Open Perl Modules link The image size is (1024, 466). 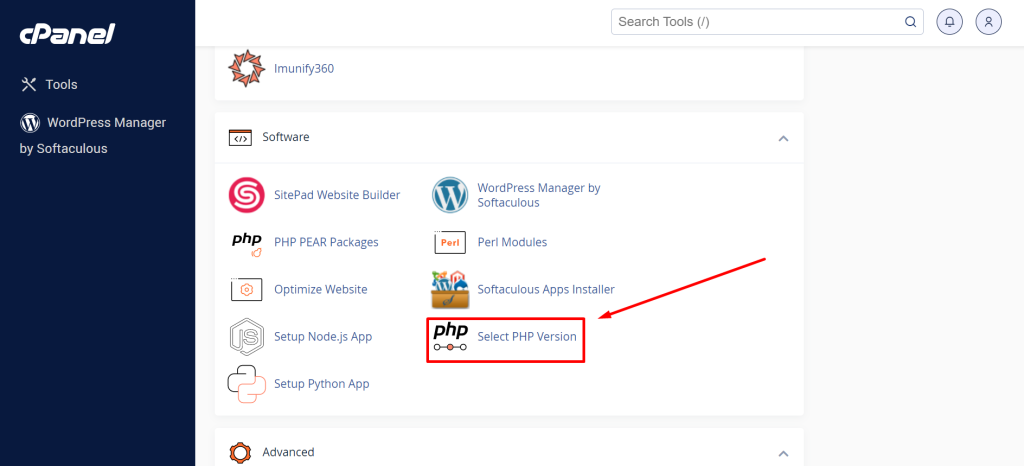coord(512,242)
